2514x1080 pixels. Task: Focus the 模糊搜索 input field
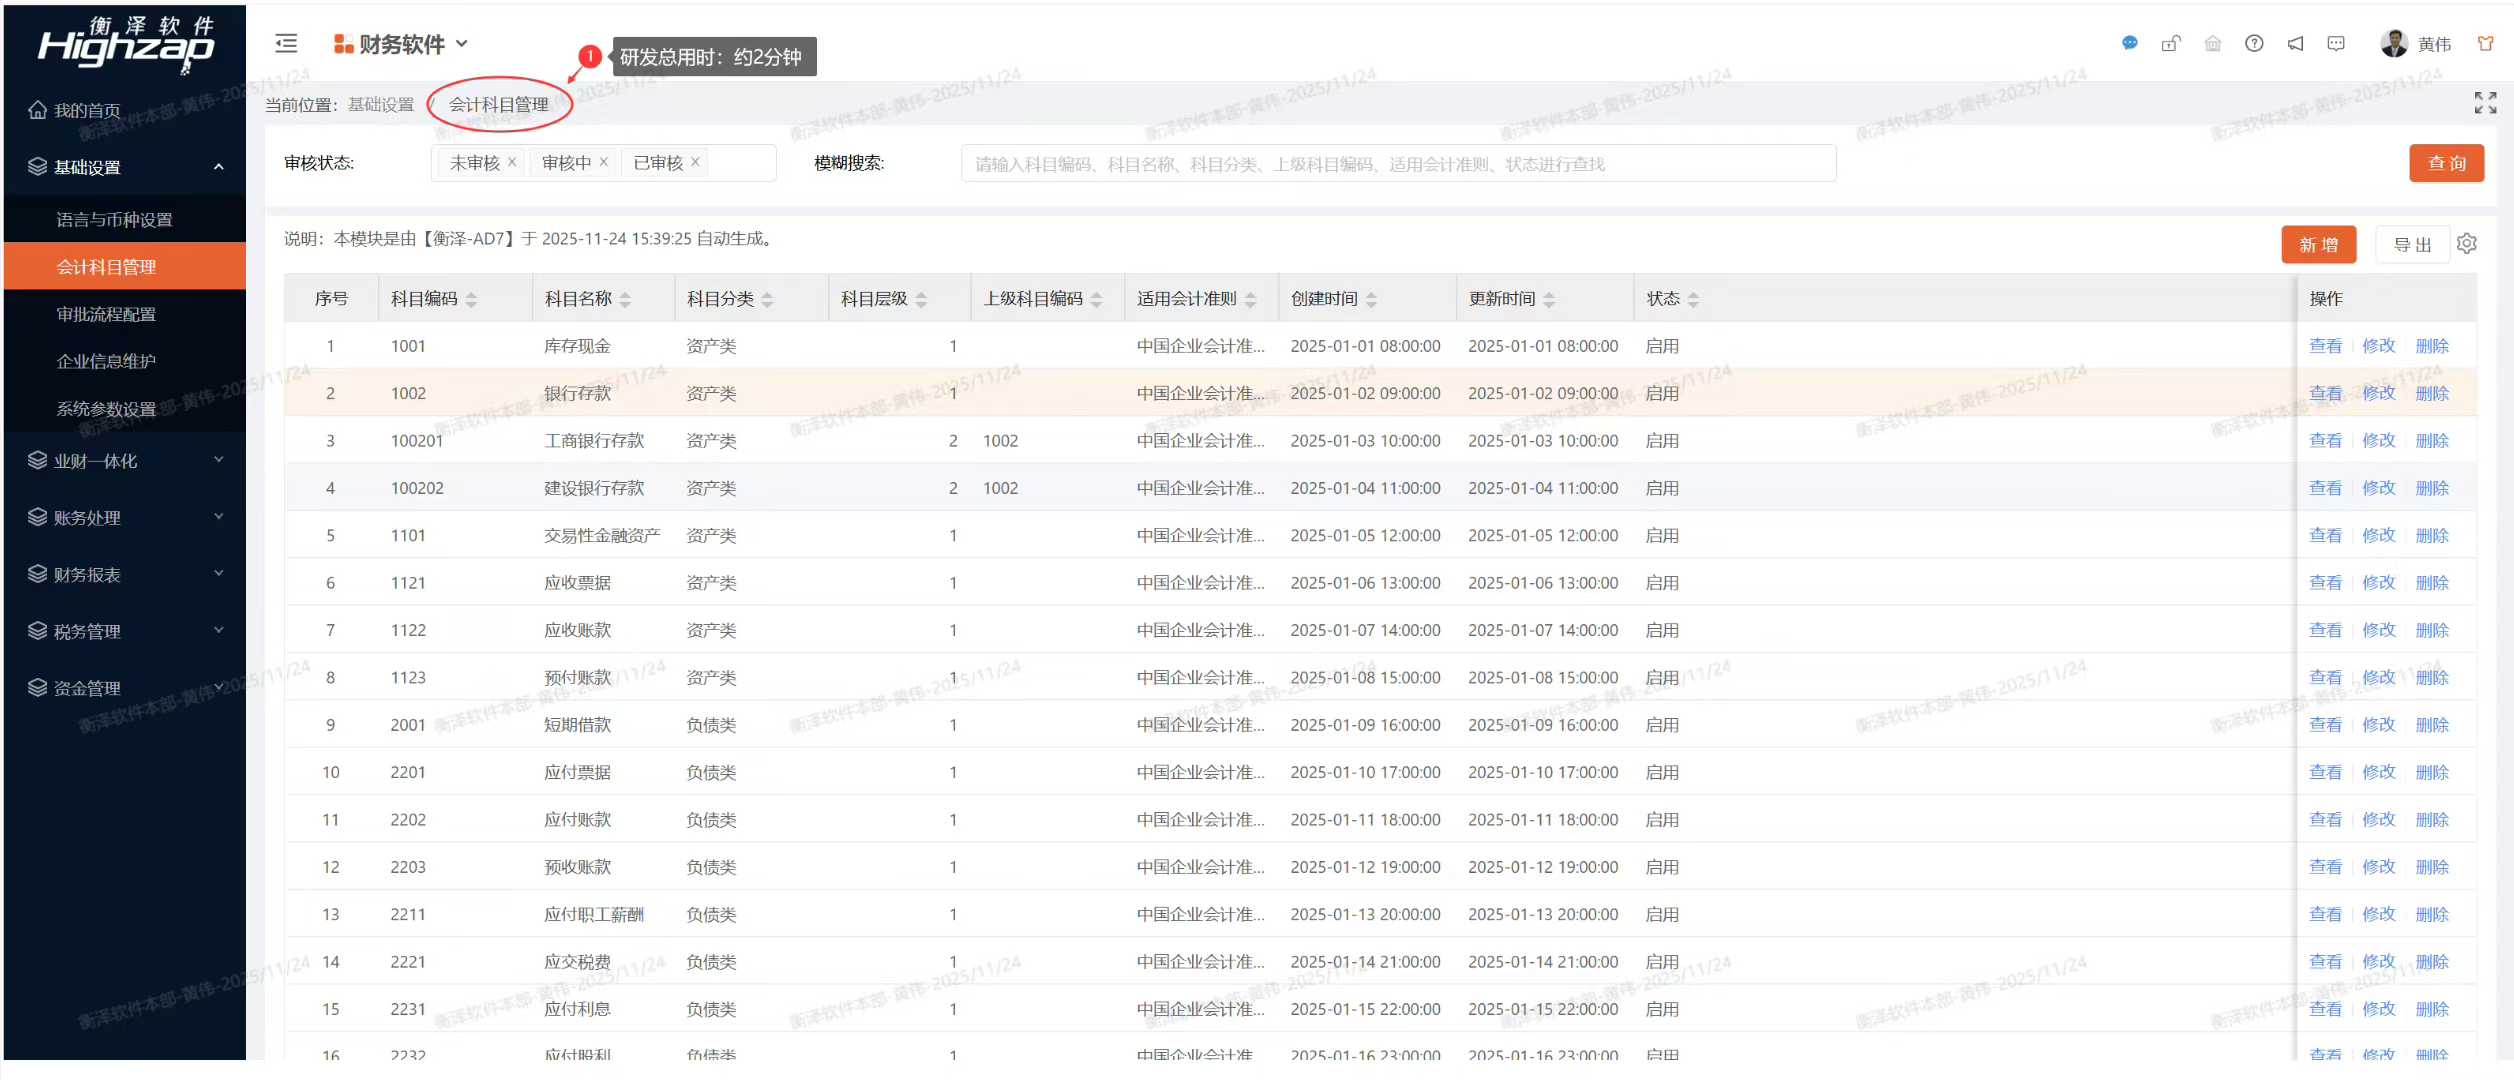click(1397, 164)
